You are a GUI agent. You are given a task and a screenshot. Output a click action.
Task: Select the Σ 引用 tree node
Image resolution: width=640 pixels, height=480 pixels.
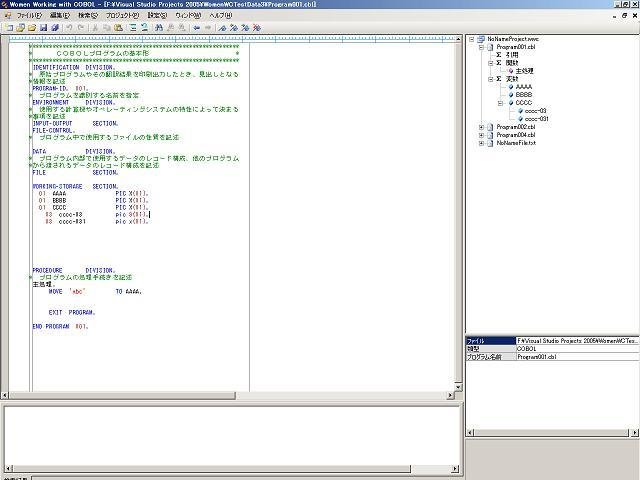point(512,55)
